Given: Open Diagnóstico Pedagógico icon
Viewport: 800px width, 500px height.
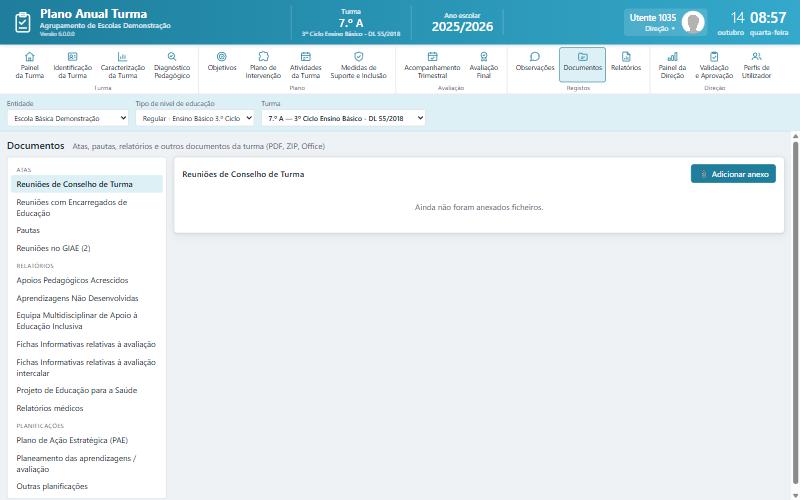Looking at the screenshot, I should (172, 57).
